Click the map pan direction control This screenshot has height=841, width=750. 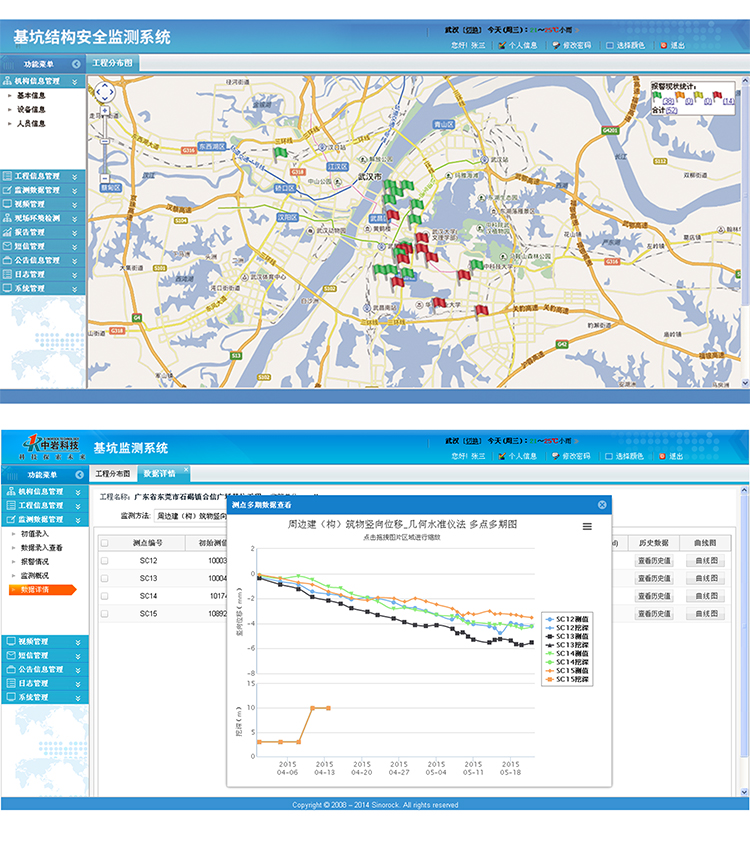pos(104,93)
